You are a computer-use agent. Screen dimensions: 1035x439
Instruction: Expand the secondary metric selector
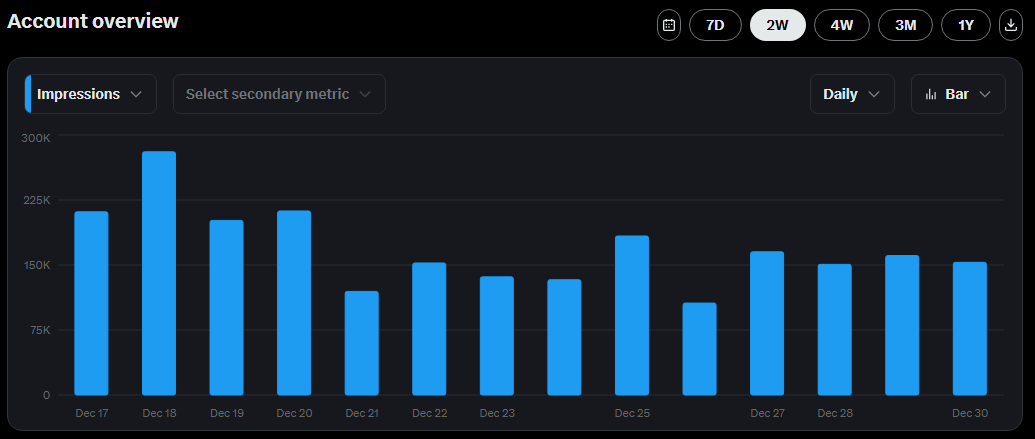click(279, 94)
